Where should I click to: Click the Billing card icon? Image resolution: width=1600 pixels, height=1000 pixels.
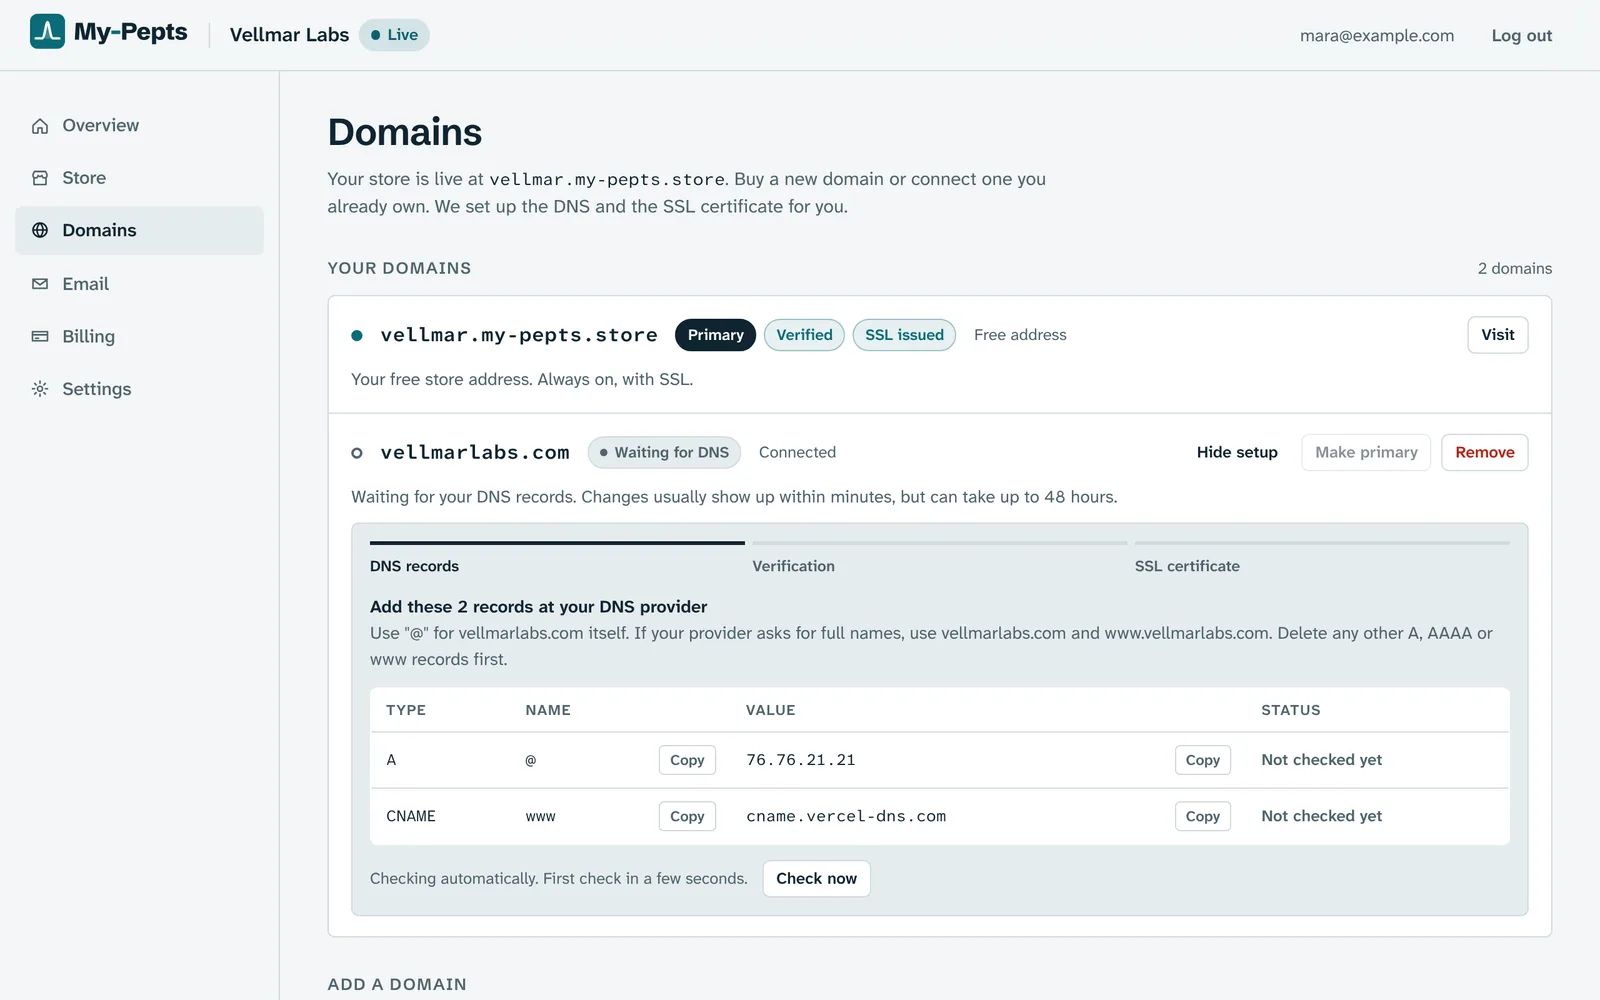pos(40,337)
